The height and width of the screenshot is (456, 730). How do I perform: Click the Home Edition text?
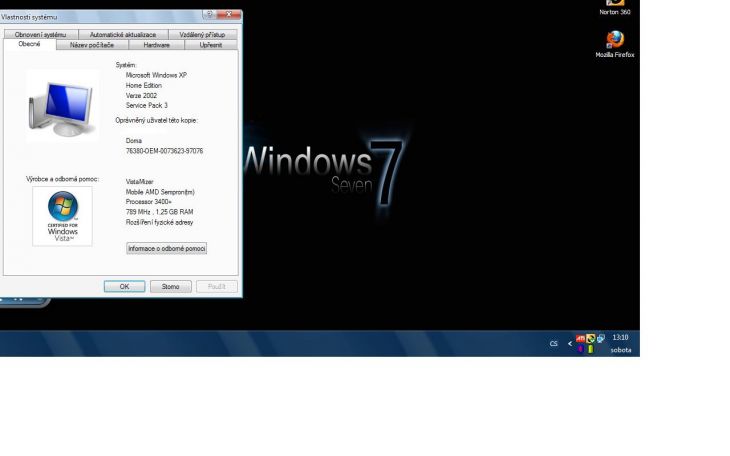pyautogui.click(x=143, y=85)
